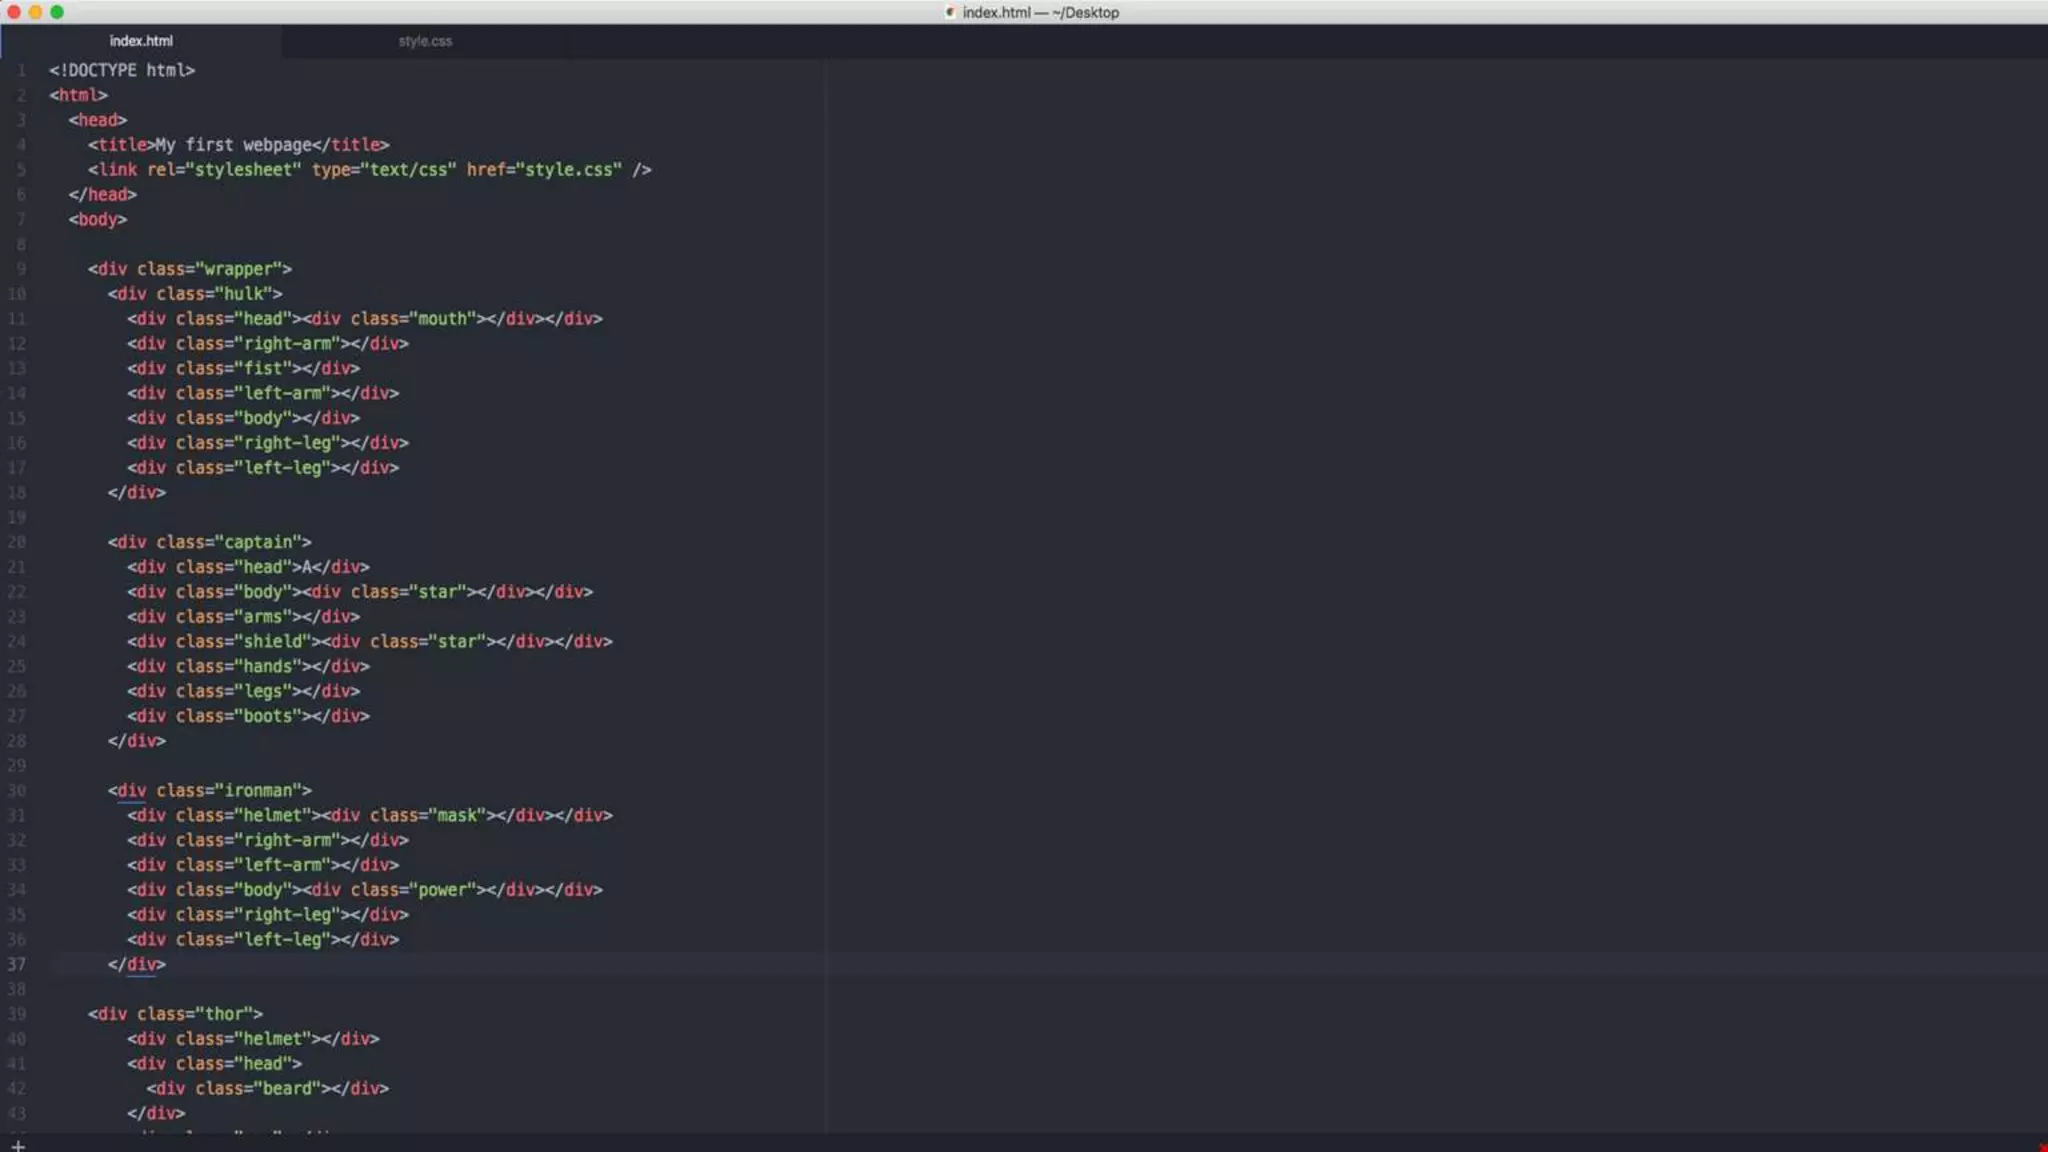Screen dimensions: 2048x1152
Task: Place cursor in the title text "My first webpage"
Action: click(233, 145)
